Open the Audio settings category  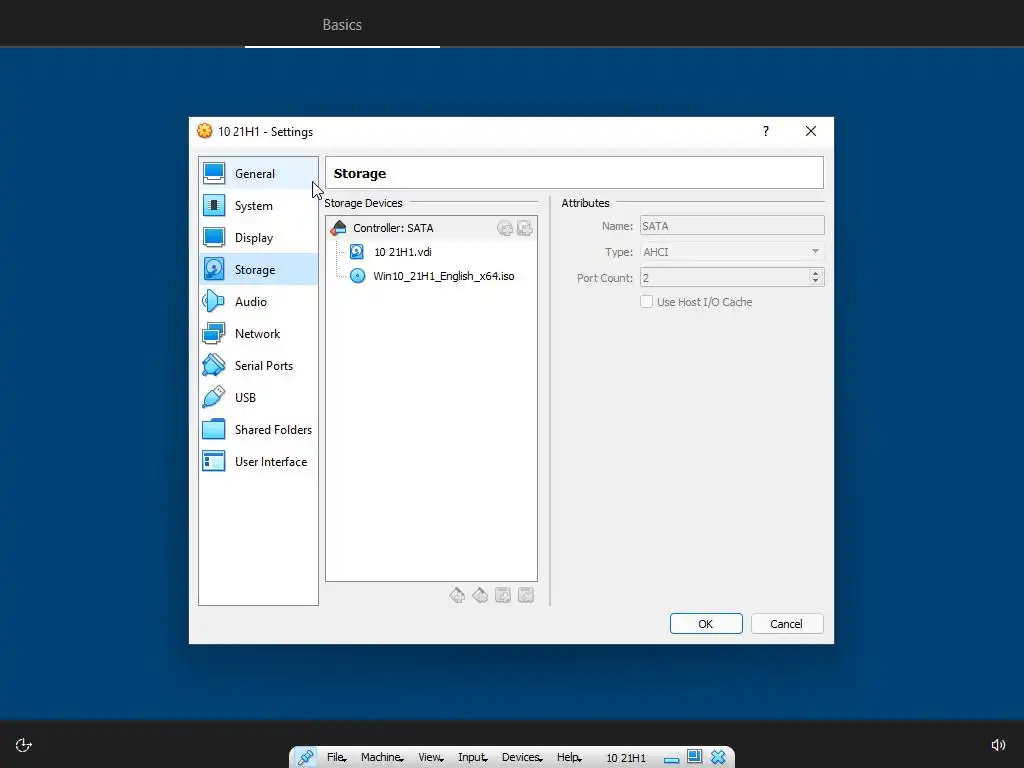pyautogui.click(x=258, y=302)
